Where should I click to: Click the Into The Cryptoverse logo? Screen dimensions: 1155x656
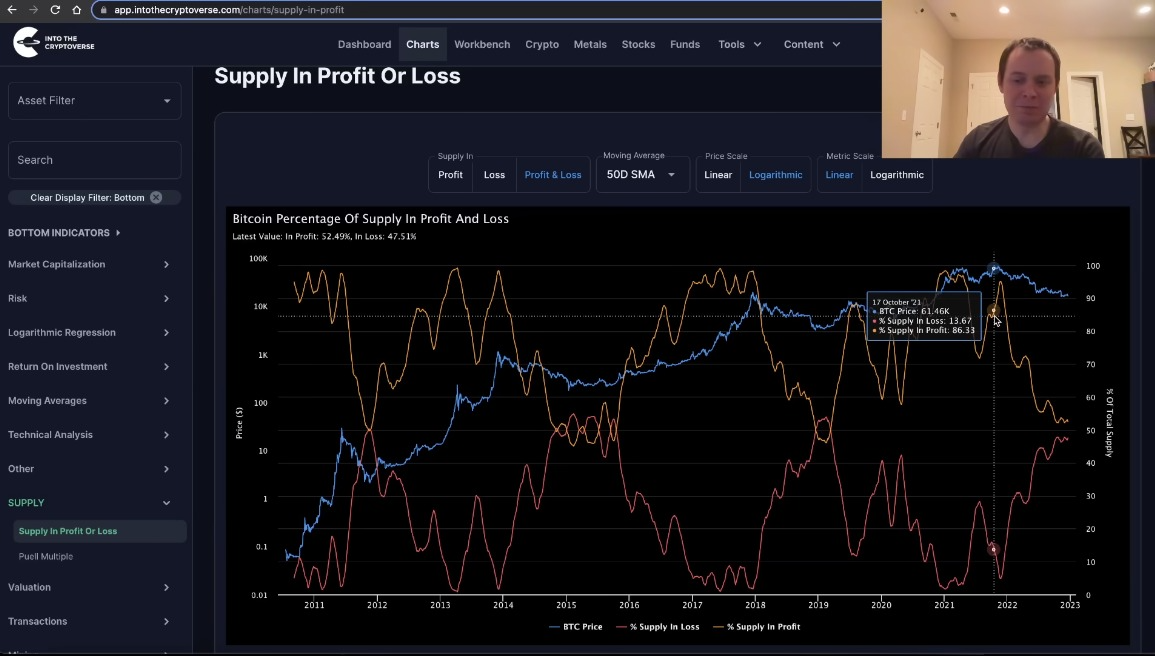tap(54, 43)
